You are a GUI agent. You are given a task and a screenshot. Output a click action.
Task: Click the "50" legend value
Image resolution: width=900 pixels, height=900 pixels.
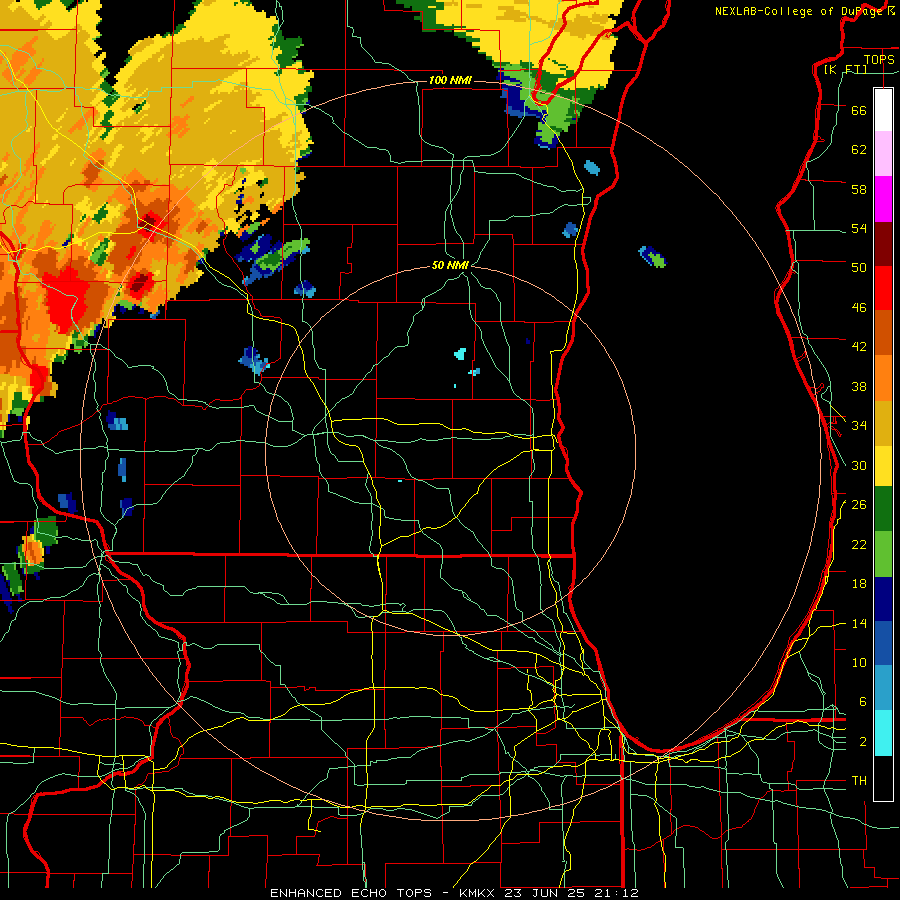859,267
